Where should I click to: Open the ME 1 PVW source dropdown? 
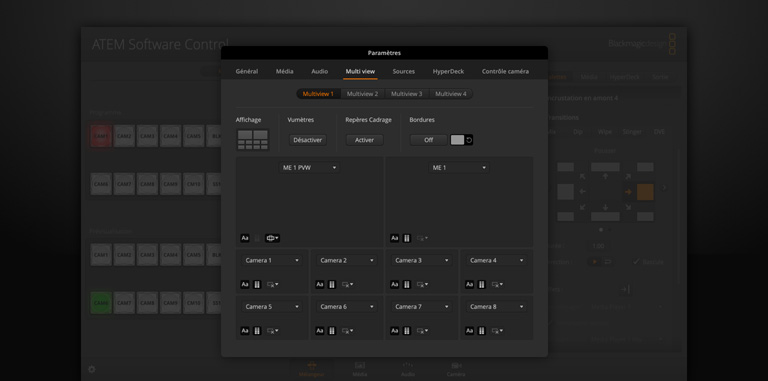[x=309, y=167]
